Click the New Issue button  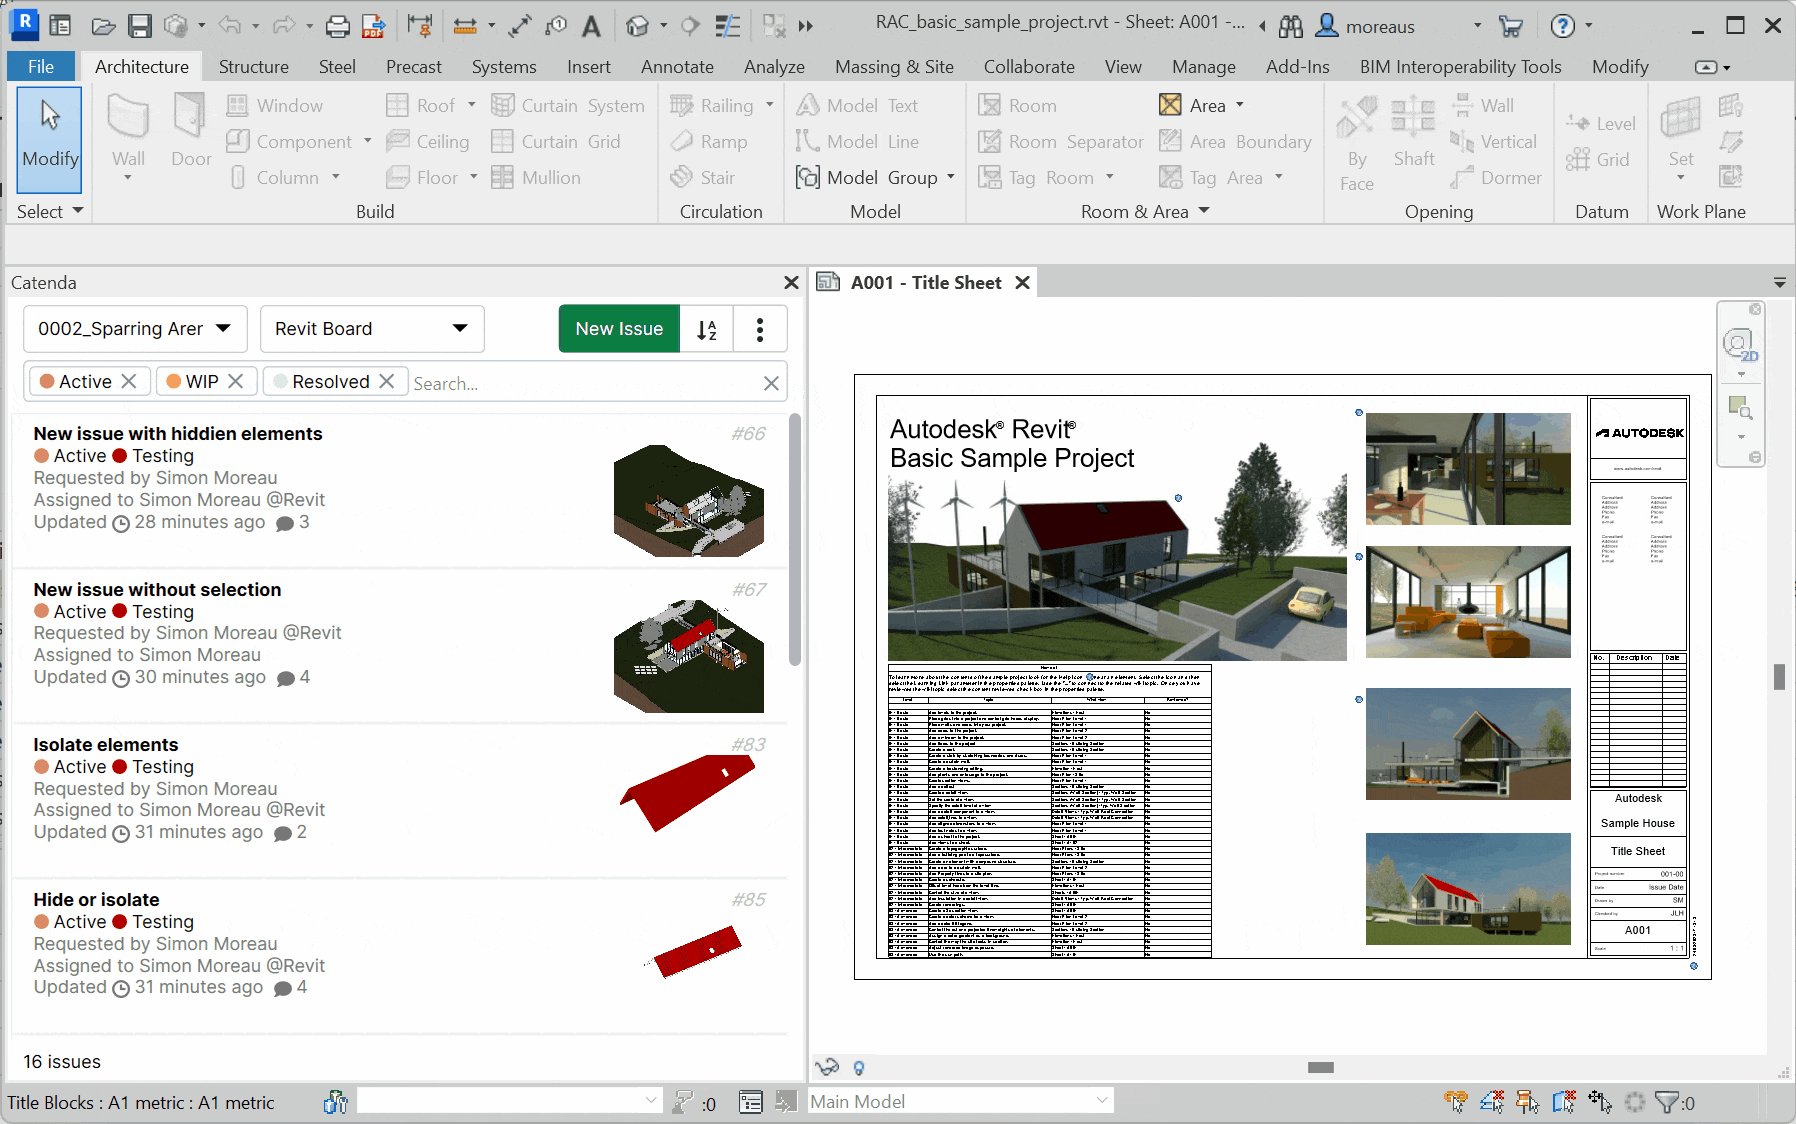pos(619,329)
